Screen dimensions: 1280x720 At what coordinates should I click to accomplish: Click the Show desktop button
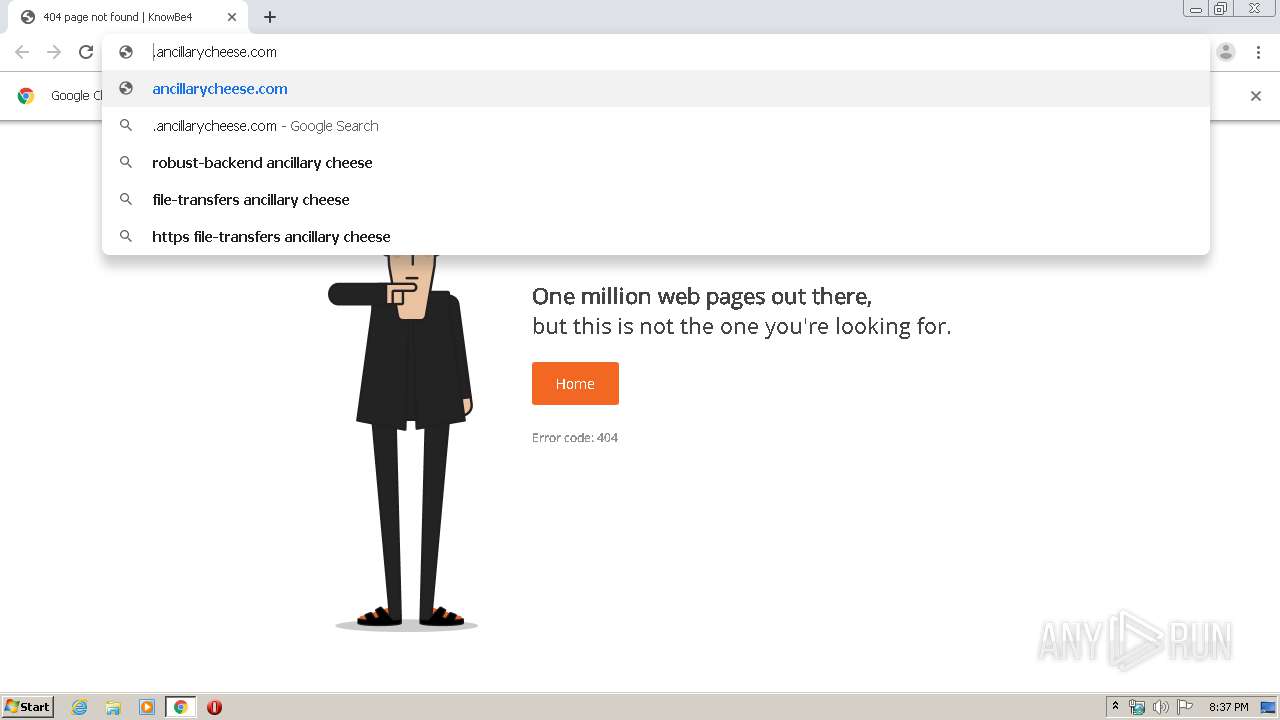point(1269,707)
